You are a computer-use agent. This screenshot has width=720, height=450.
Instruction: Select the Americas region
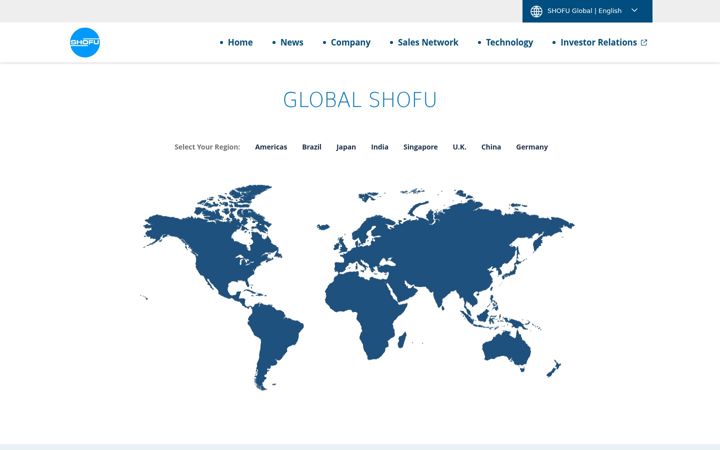[x=271, y=147]
